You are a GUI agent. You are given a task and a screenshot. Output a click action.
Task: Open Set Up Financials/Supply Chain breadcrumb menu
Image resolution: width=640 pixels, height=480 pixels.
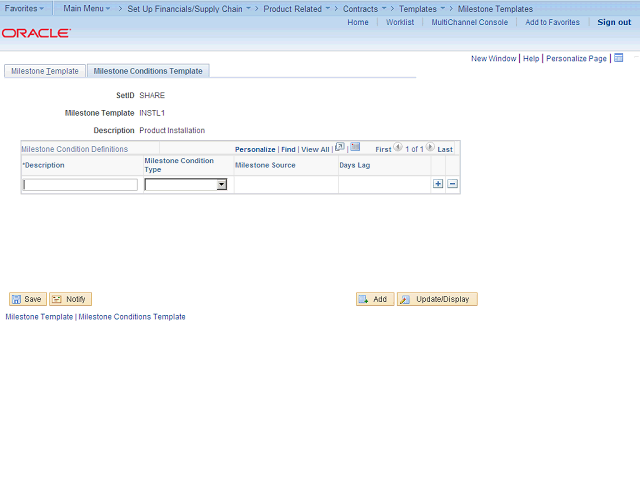pyautogui.click(x=189, y=9)
